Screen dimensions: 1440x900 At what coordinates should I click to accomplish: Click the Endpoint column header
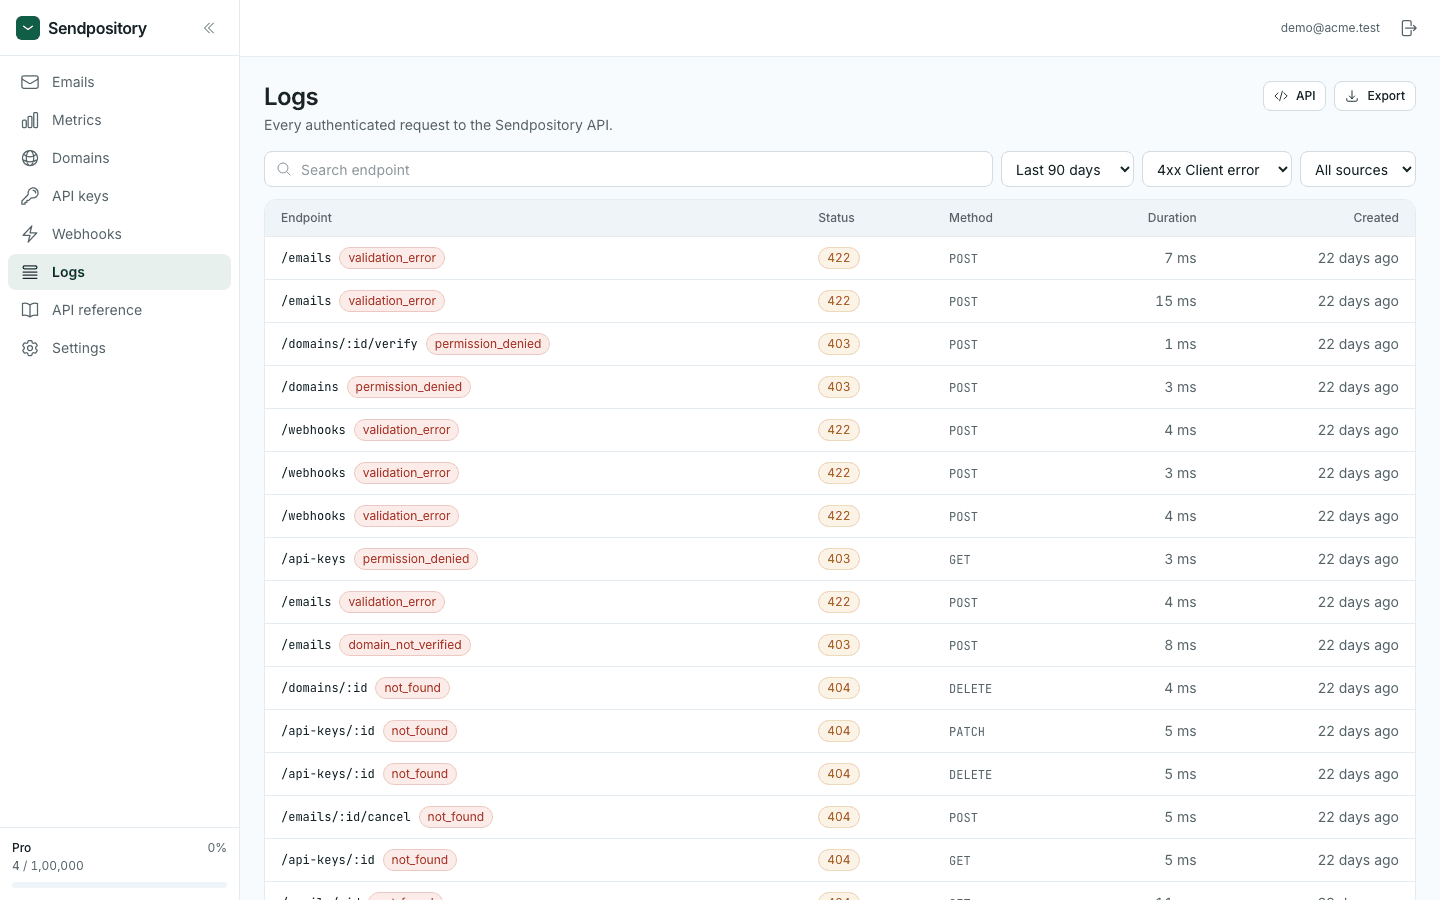[306, 218]
